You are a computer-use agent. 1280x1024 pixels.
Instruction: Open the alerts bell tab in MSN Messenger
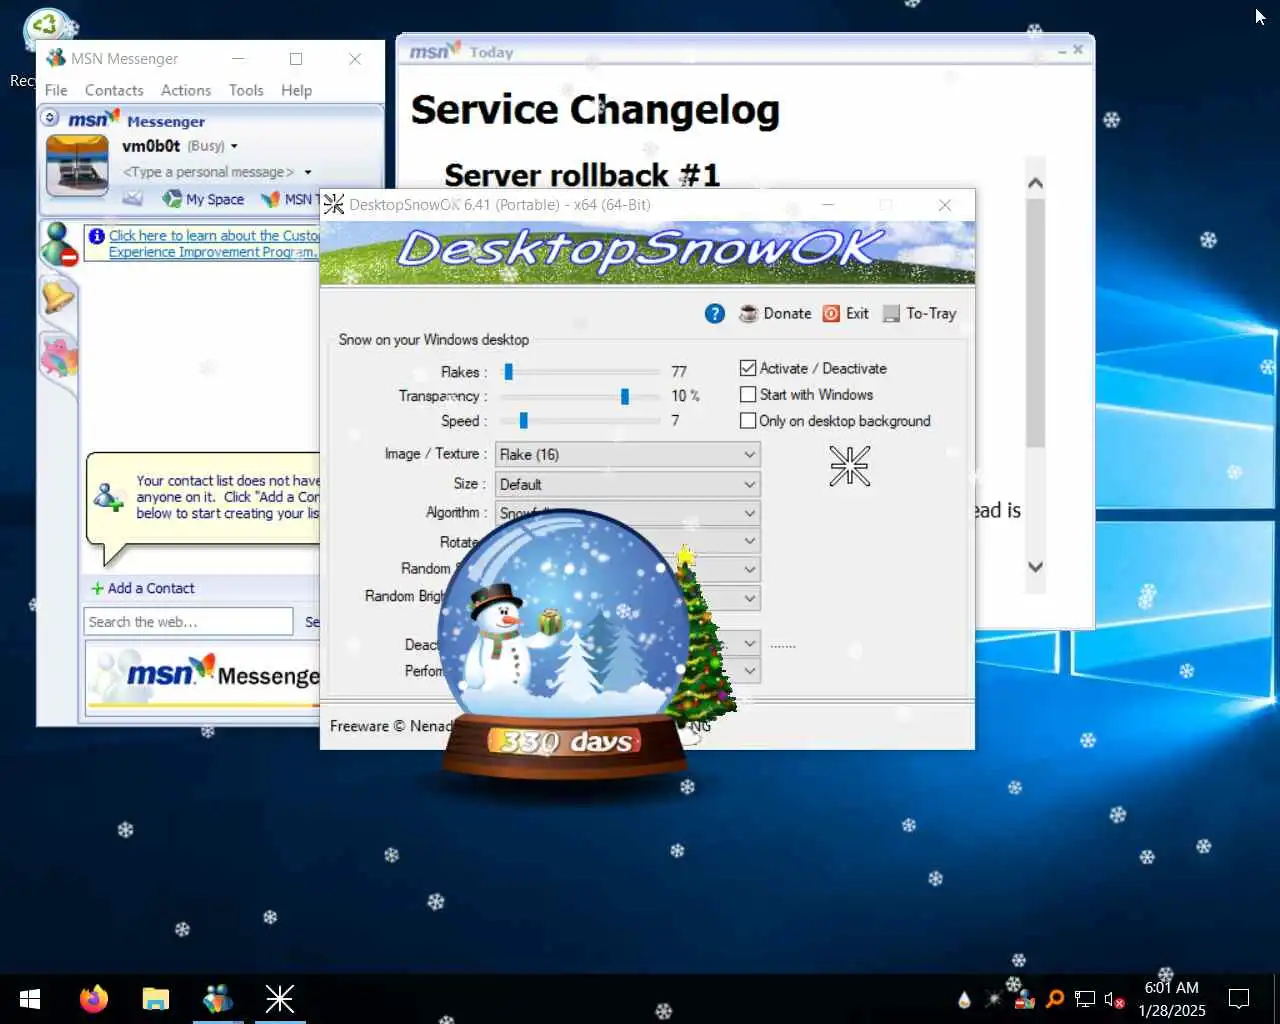(58, 297)
